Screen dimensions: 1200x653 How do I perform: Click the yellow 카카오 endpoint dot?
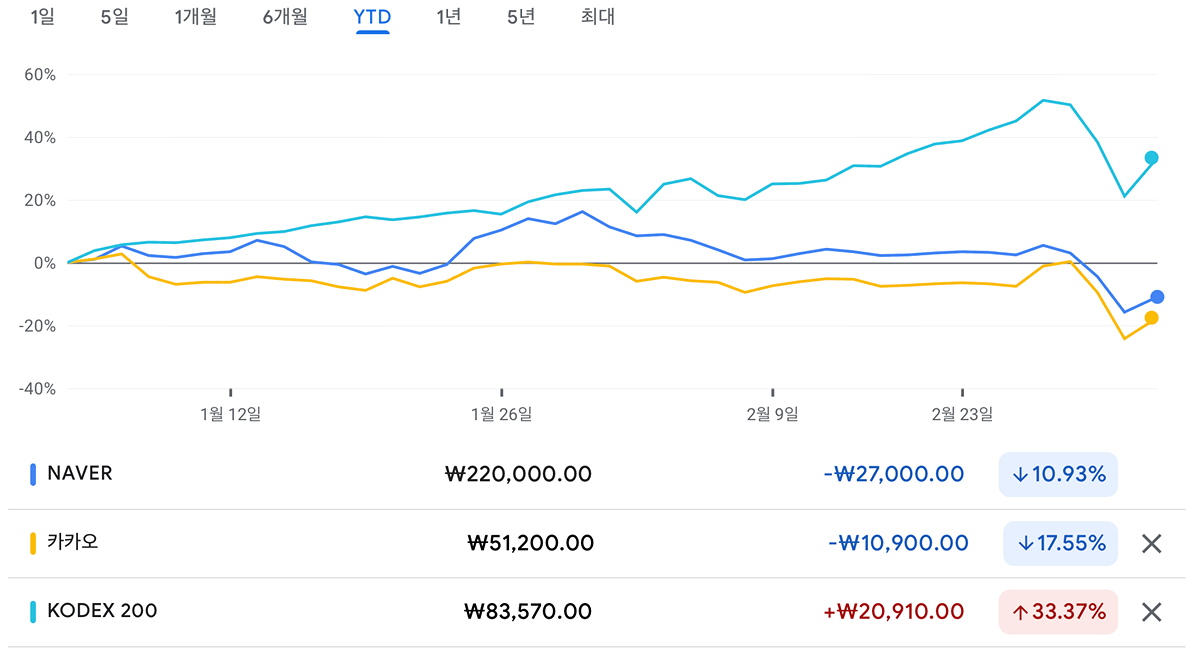click(1151, 318)
